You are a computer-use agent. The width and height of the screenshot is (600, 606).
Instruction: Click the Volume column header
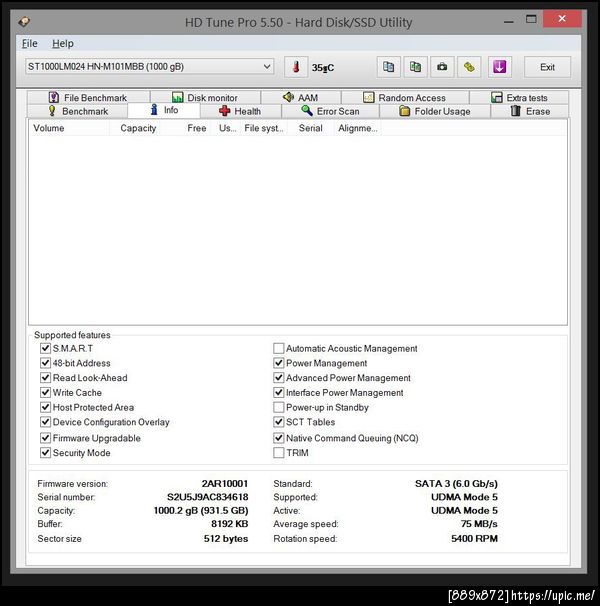click(69, 128)
